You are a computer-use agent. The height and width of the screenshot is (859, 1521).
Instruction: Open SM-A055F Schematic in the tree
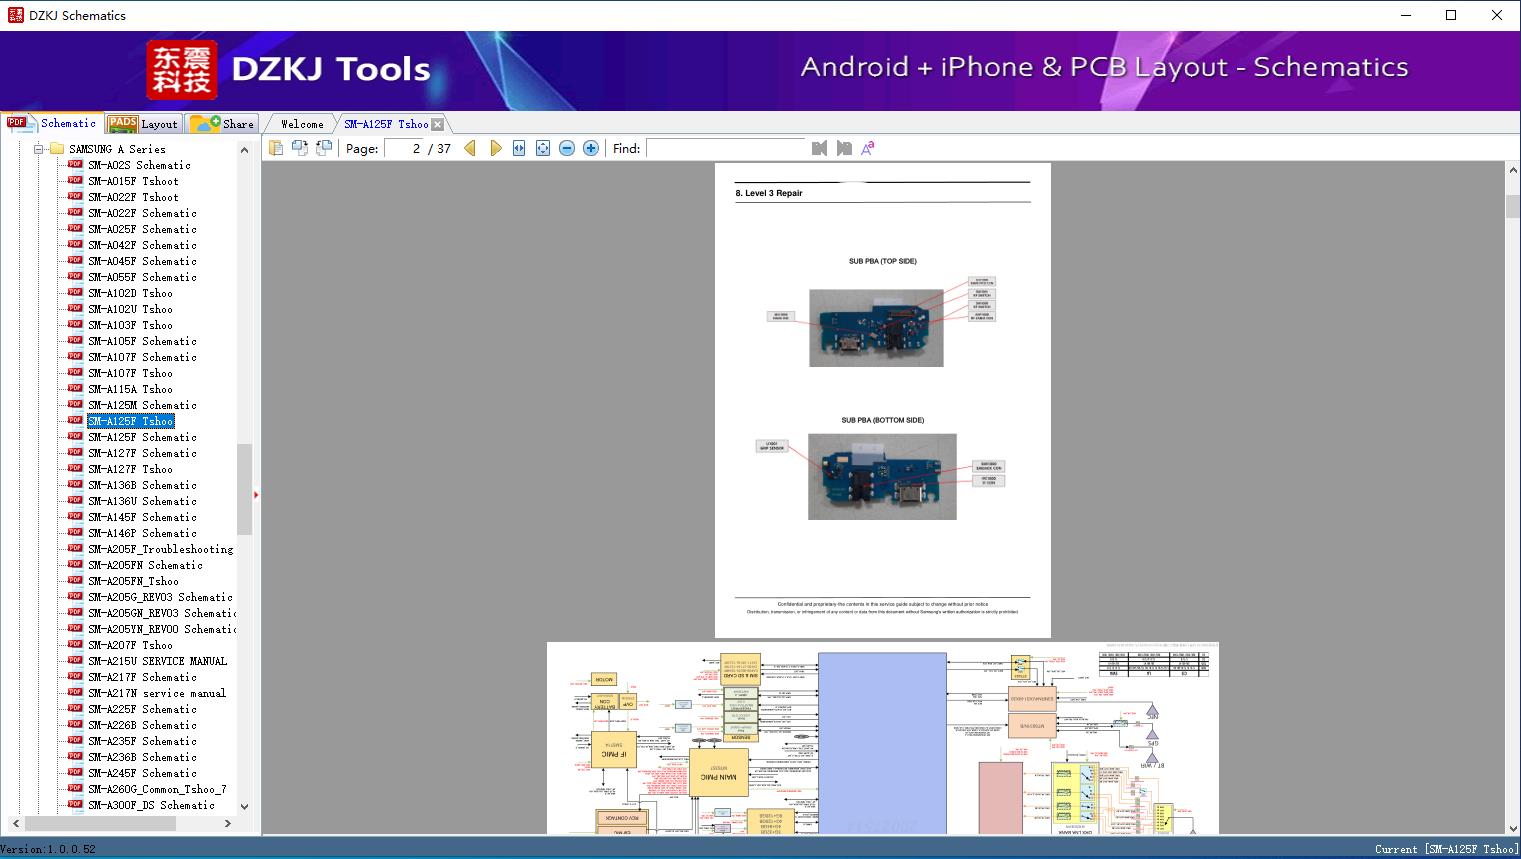coord(142,277)
